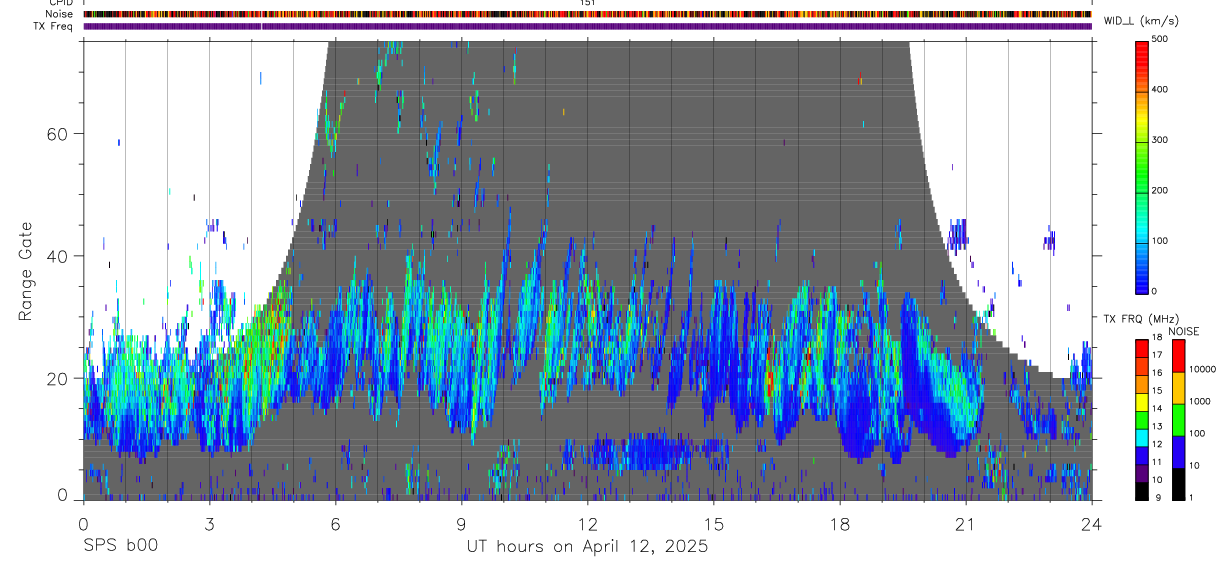The height and width of the screenshot is (567, 1228).
Task: Click green segment of NOISE colorbar
Action: [1178, 420]
